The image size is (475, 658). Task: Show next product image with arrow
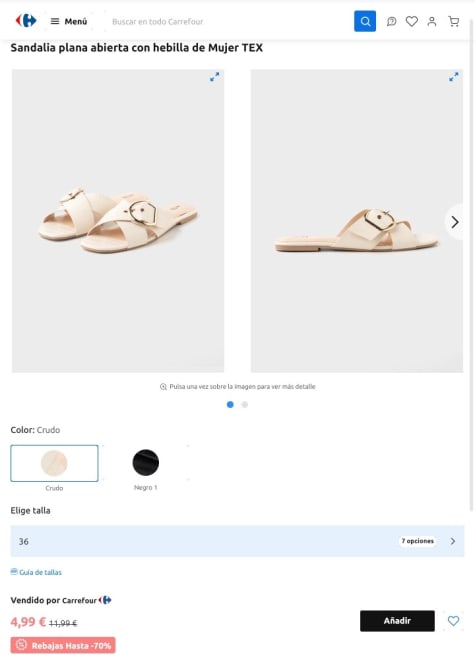(455, 222)
